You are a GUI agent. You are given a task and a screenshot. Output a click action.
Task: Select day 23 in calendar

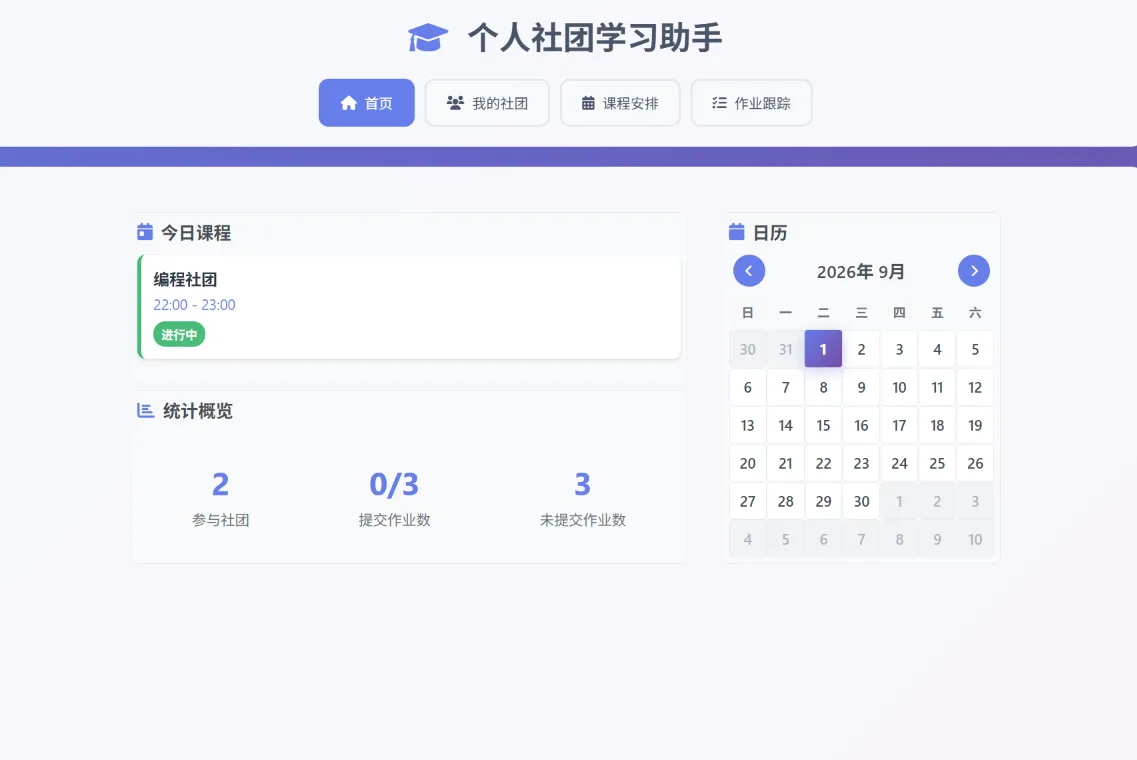coord(861,463)
